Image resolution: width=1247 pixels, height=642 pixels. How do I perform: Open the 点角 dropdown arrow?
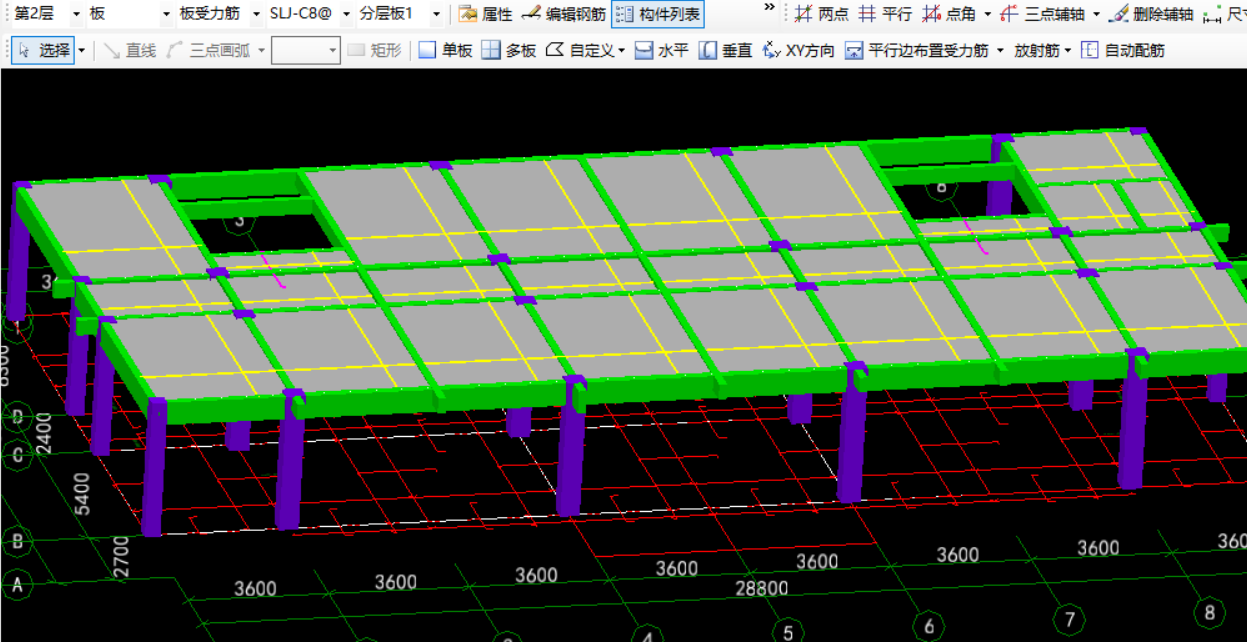987,14
